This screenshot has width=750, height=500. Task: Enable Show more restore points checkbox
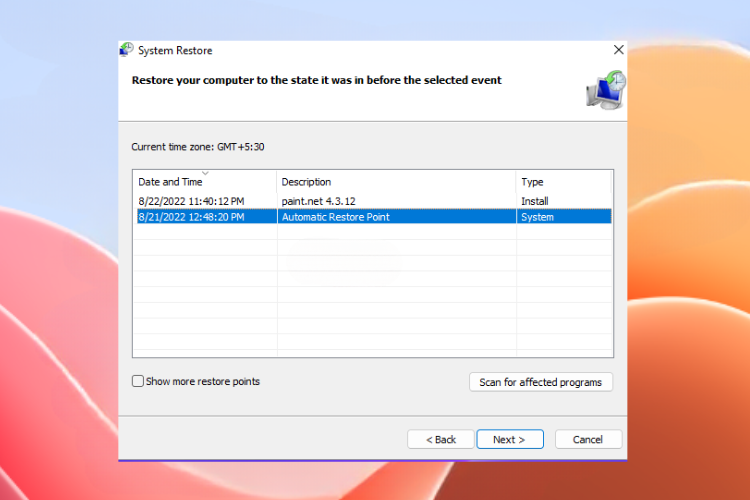(x=138, y=381)
